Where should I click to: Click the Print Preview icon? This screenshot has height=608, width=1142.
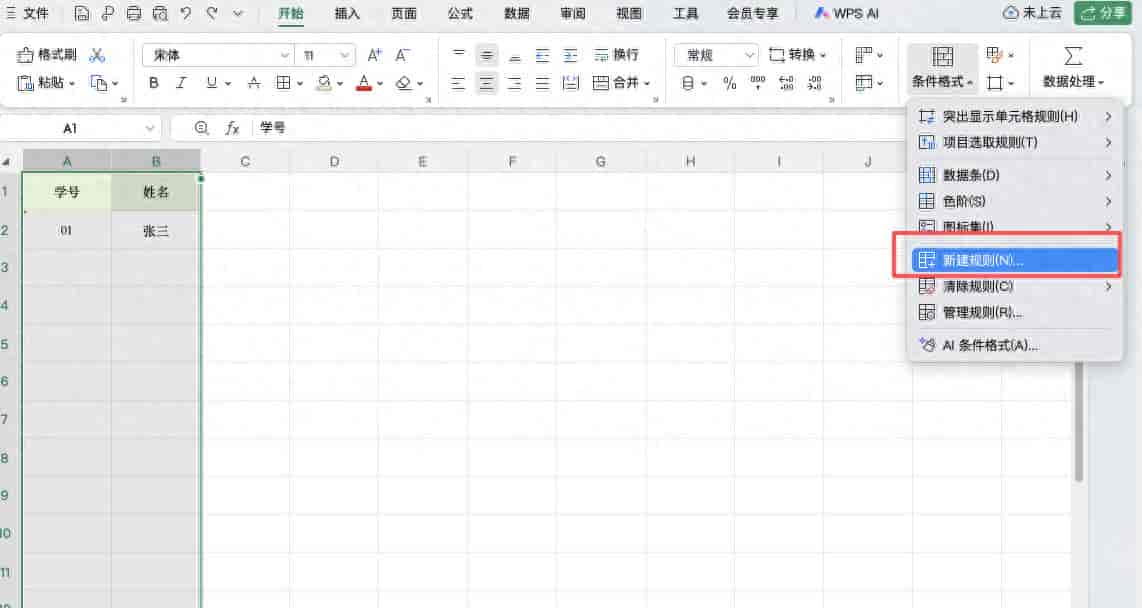[x=160, y=13]
